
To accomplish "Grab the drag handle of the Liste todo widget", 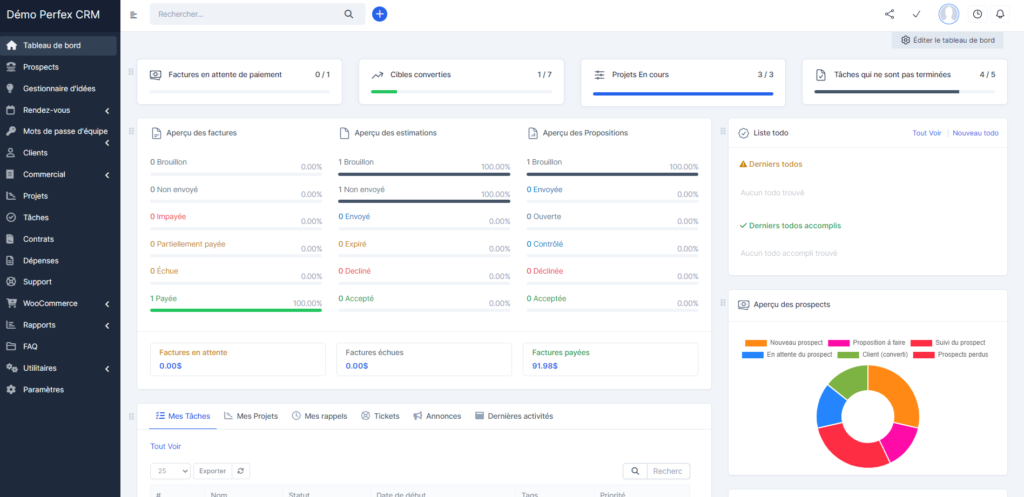I will [x=722, y=131].
